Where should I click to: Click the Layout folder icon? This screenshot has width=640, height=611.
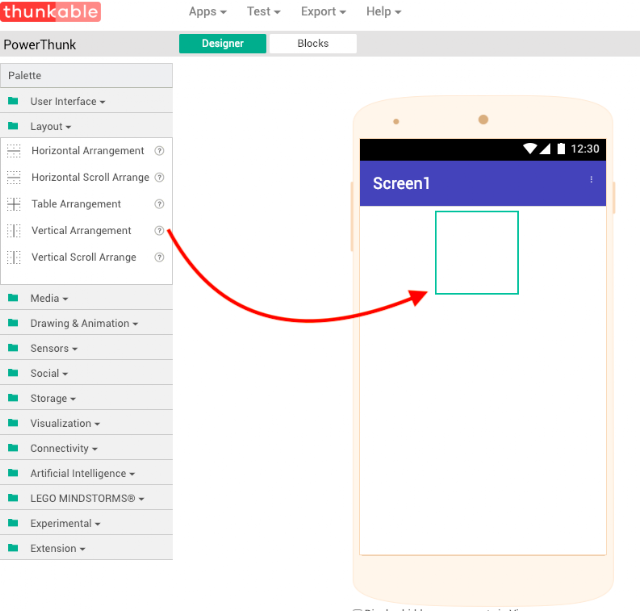pos(13,126)
